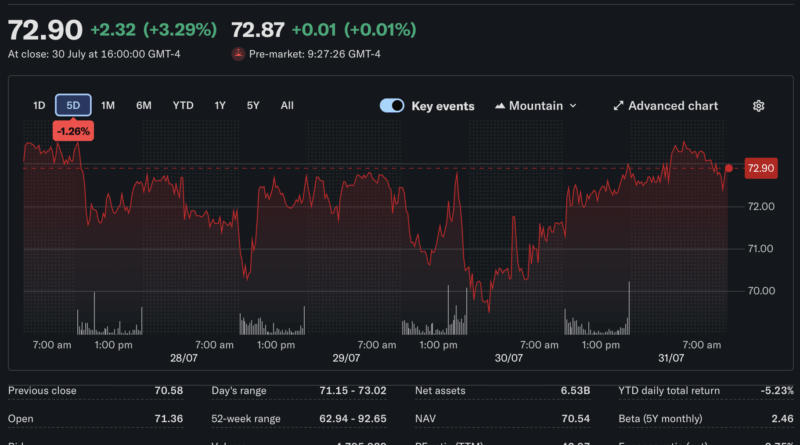The height and width of the screenshot is (445, 800).
Task: Click the 70.54 NAV value
Action: [576, 418]
